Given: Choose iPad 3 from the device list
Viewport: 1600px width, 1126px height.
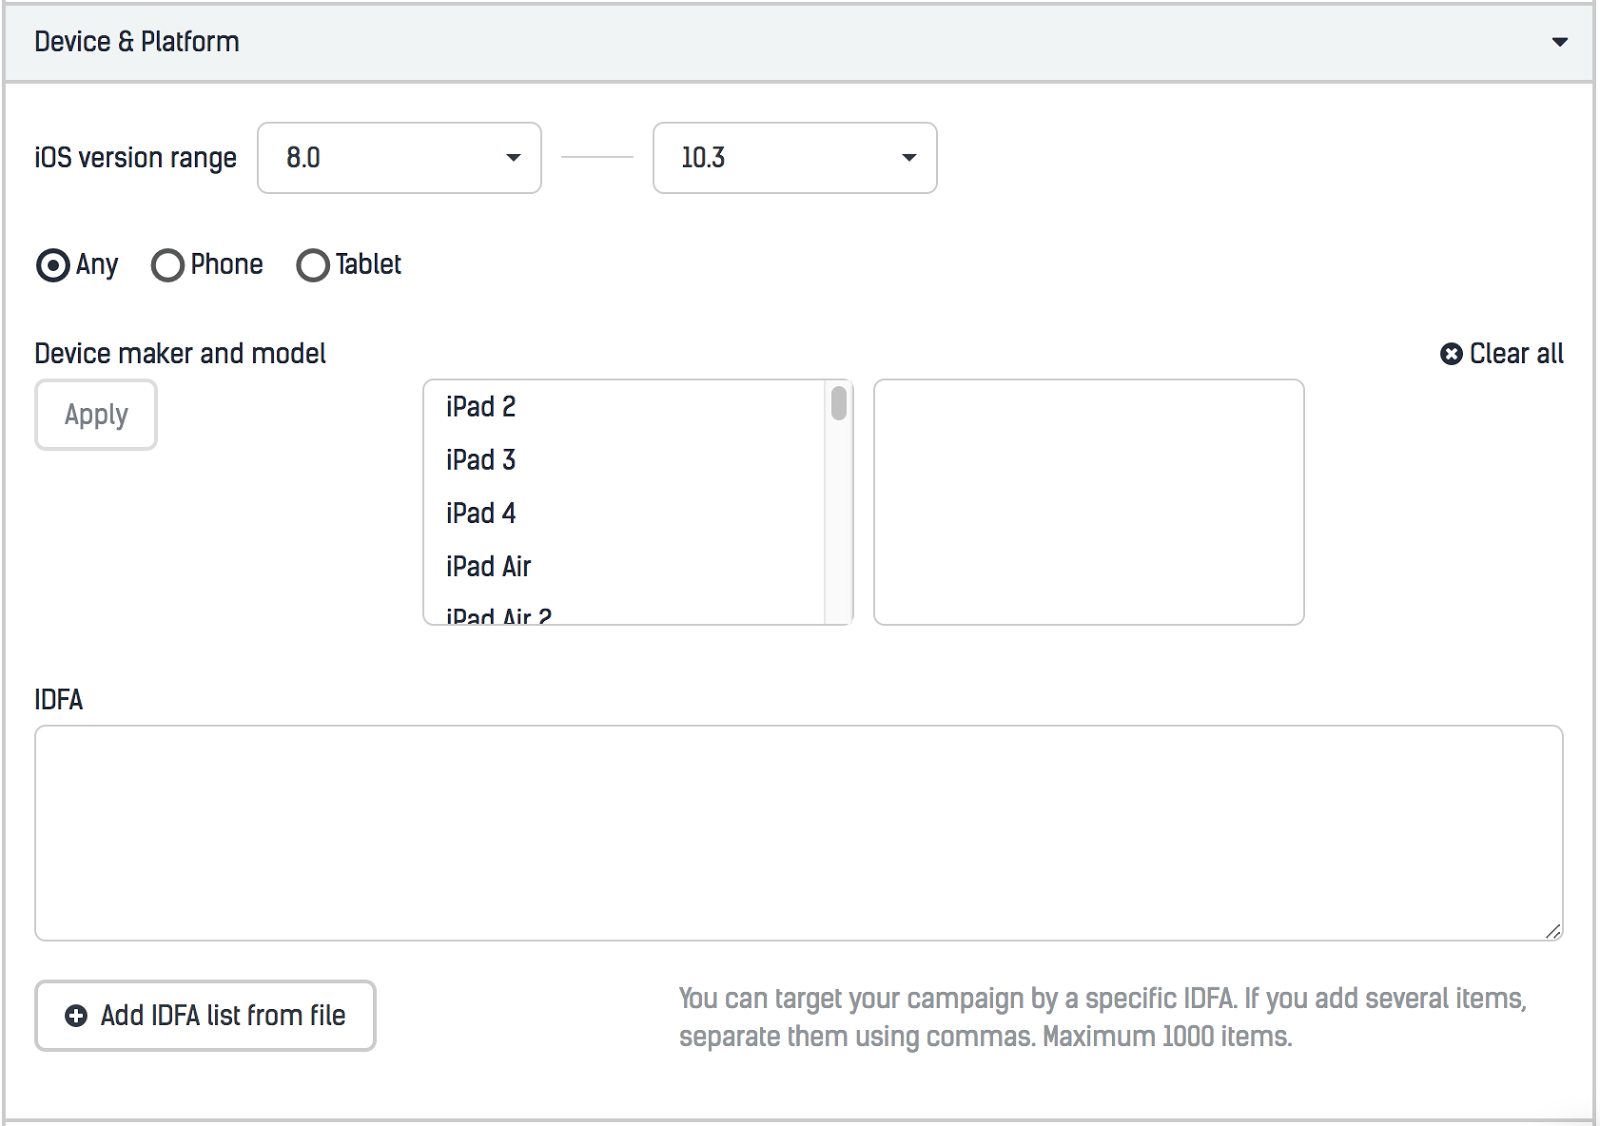Looking at the screenshot, I should [481, 460].
